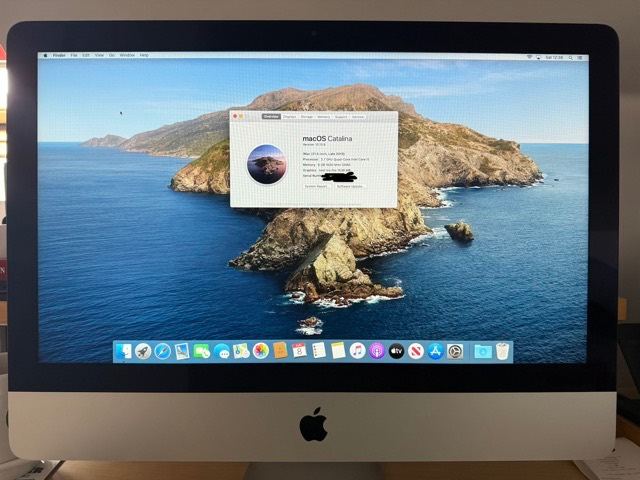Click the Software Update button
Screen dimensions: 640x480
coord(350,186)
